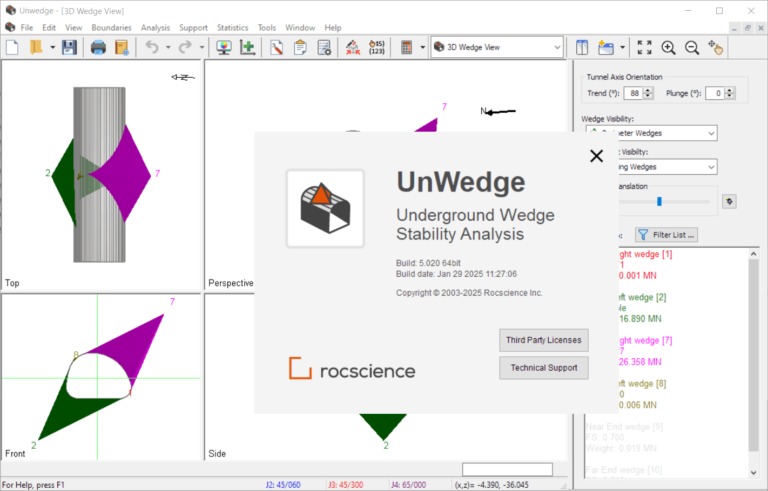Click the Filter List button
Image resolution: width=768 pixels, height=491 pixels.
pyautogui.click(x=667, y=235)
